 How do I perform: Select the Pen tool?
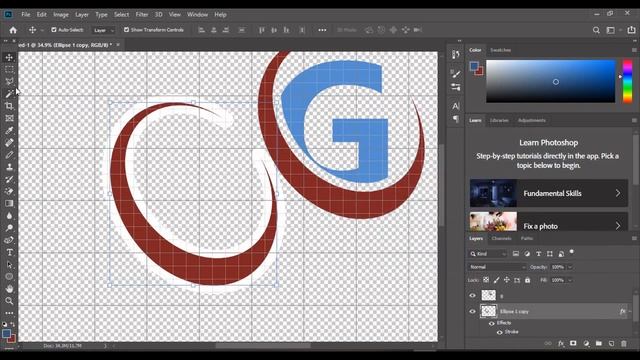[9, 240]
